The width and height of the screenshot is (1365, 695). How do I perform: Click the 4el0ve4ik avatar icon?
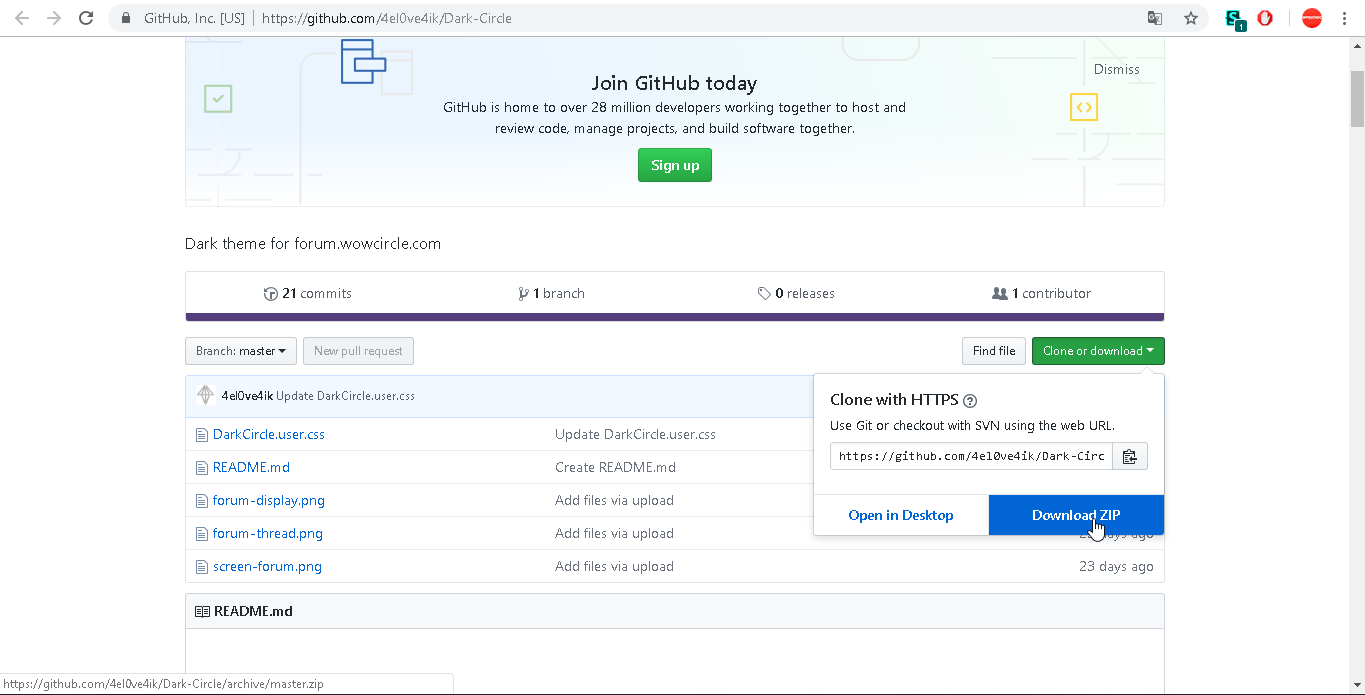[205, 395]
